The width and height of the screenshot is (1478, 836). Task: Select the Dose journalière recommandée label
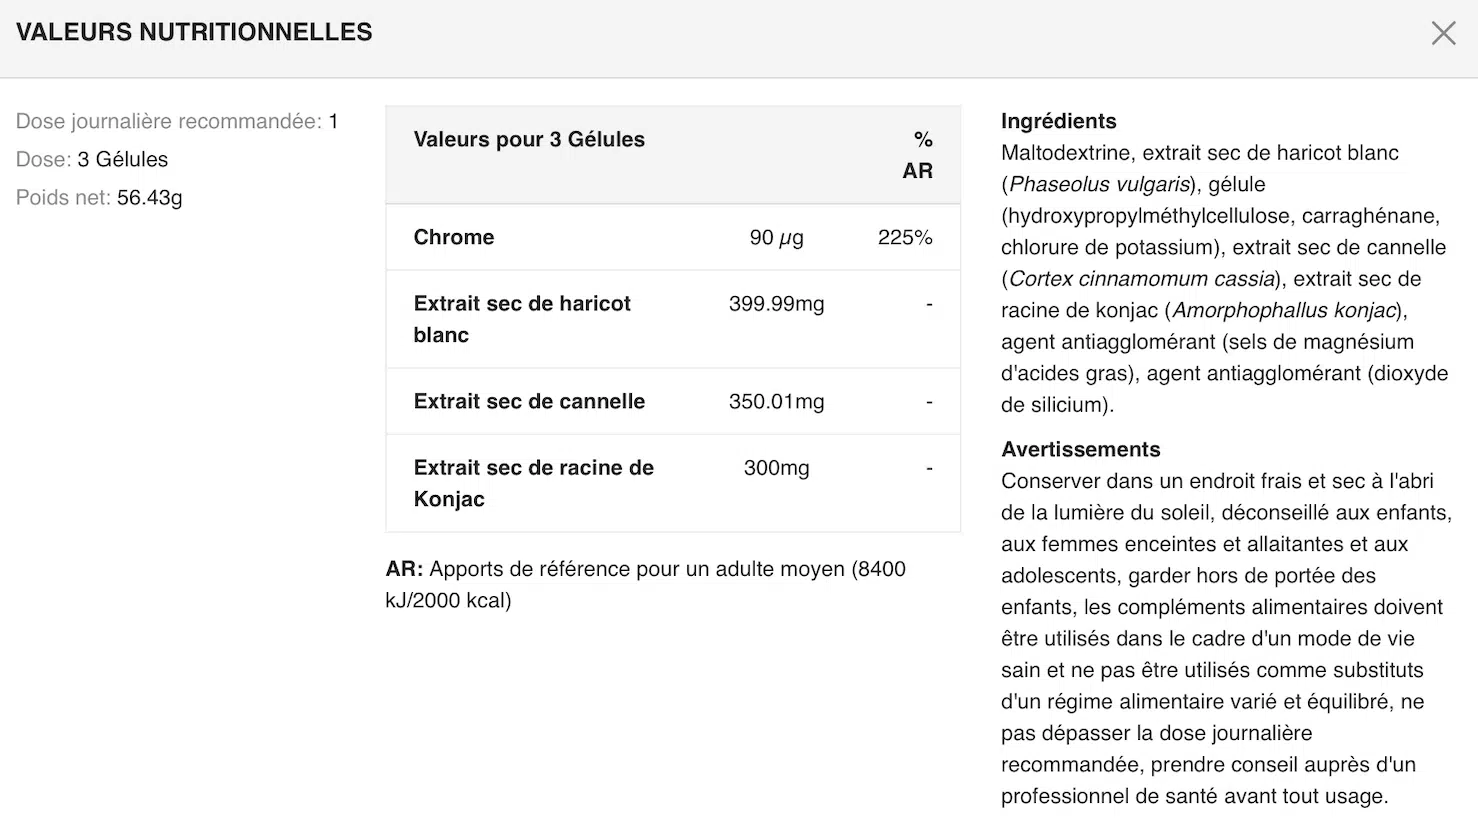click(168, 121)
